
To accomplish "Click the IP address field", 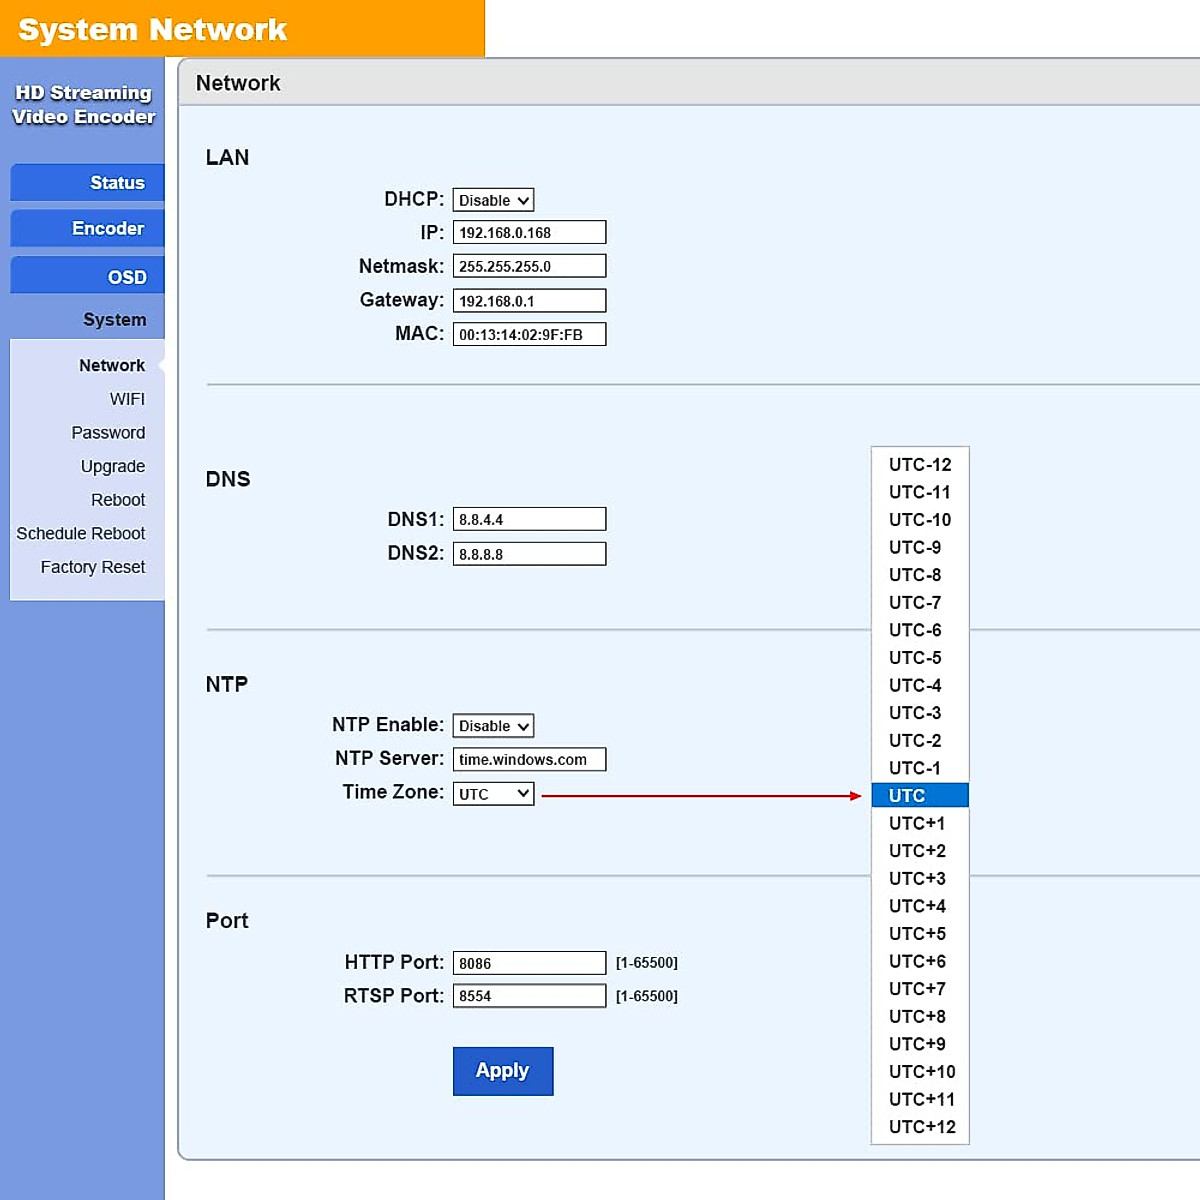I will pyautogui.click(x=529, y=233).
